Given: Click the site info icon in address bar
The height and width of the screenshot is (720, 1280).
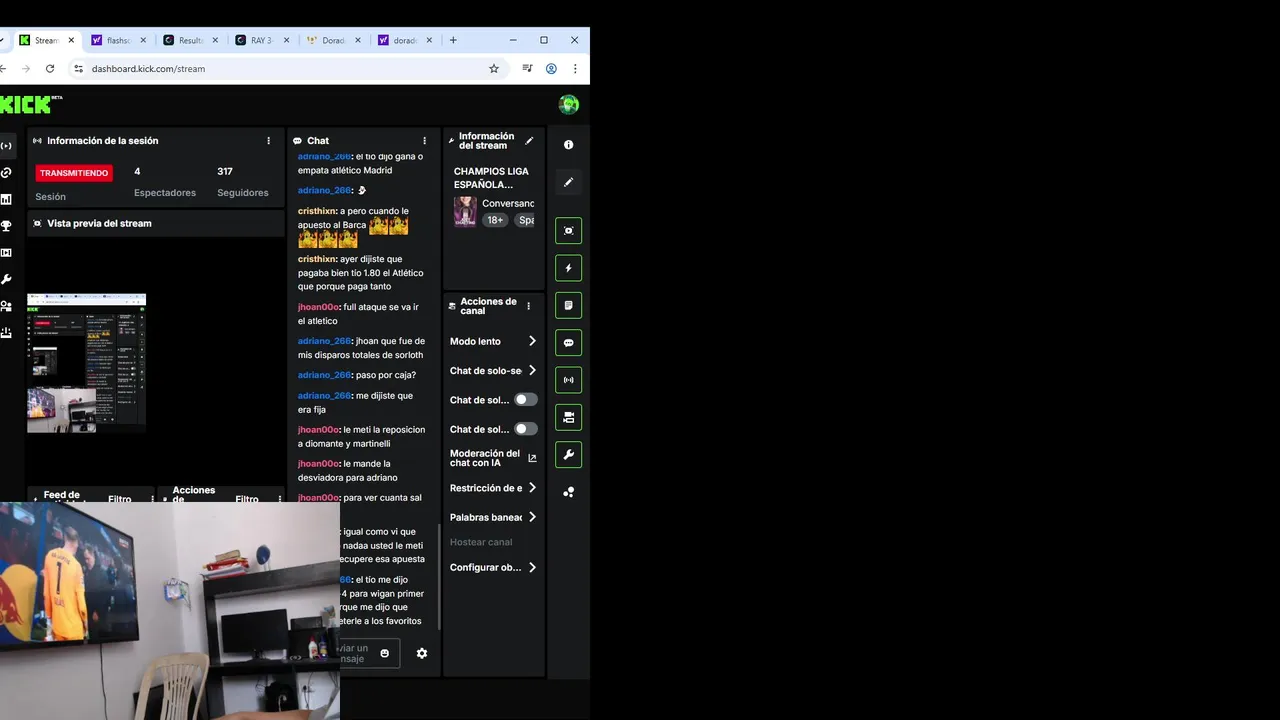Looking at the screenshot, I should pyautogui.click(x=78, y=69).
